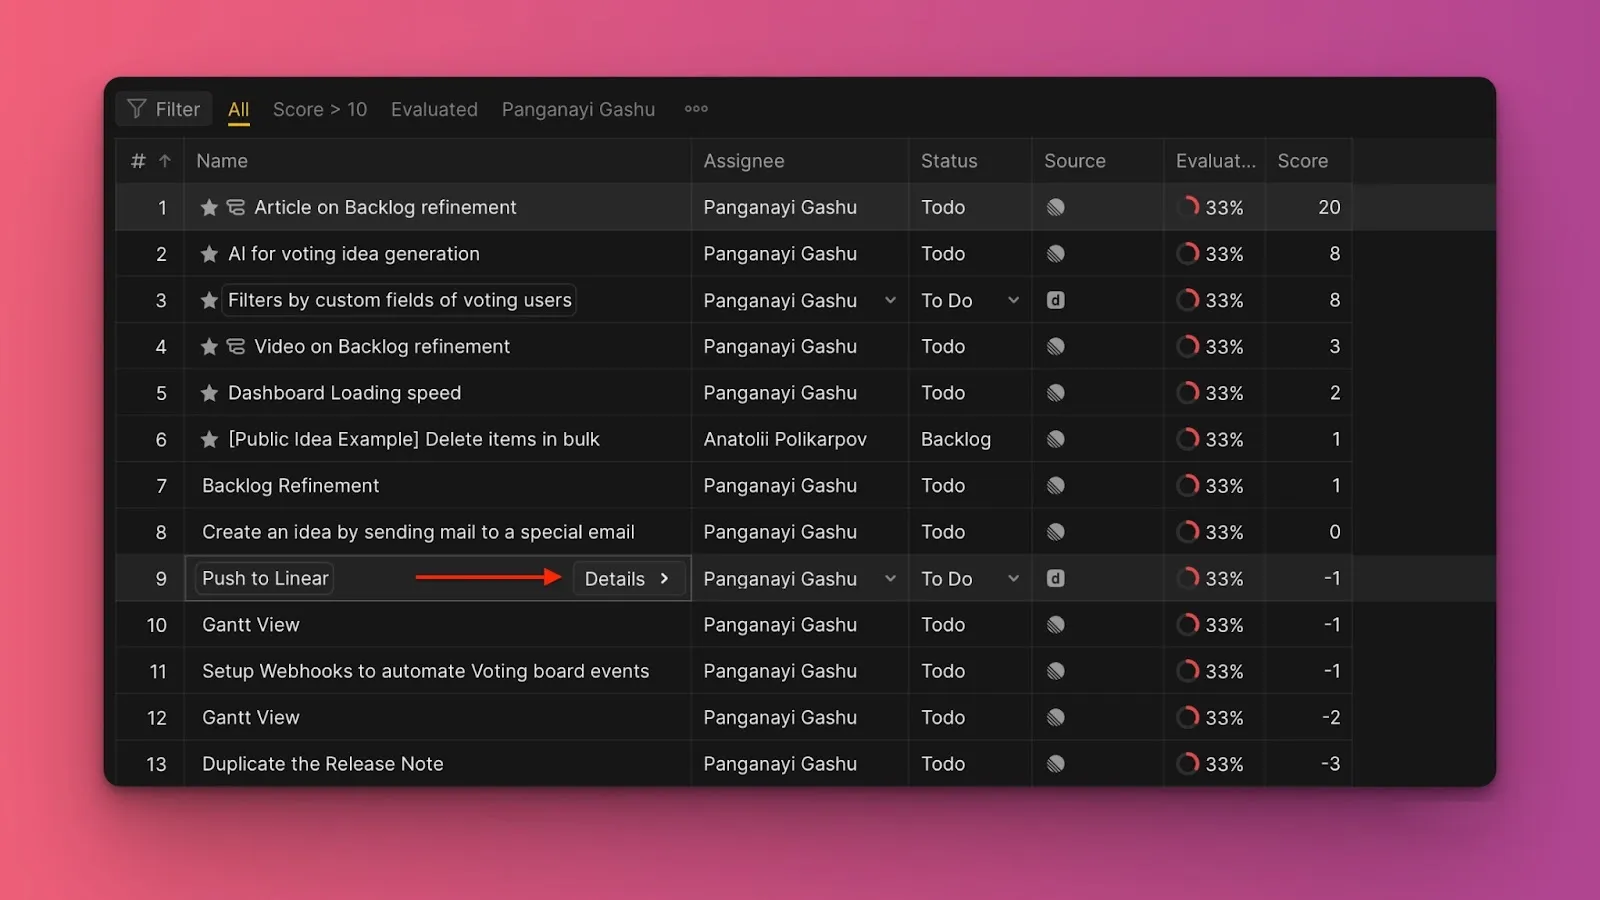Select the Evaluated view tab
The image size is (1600, 900).
tap(434, 109)
